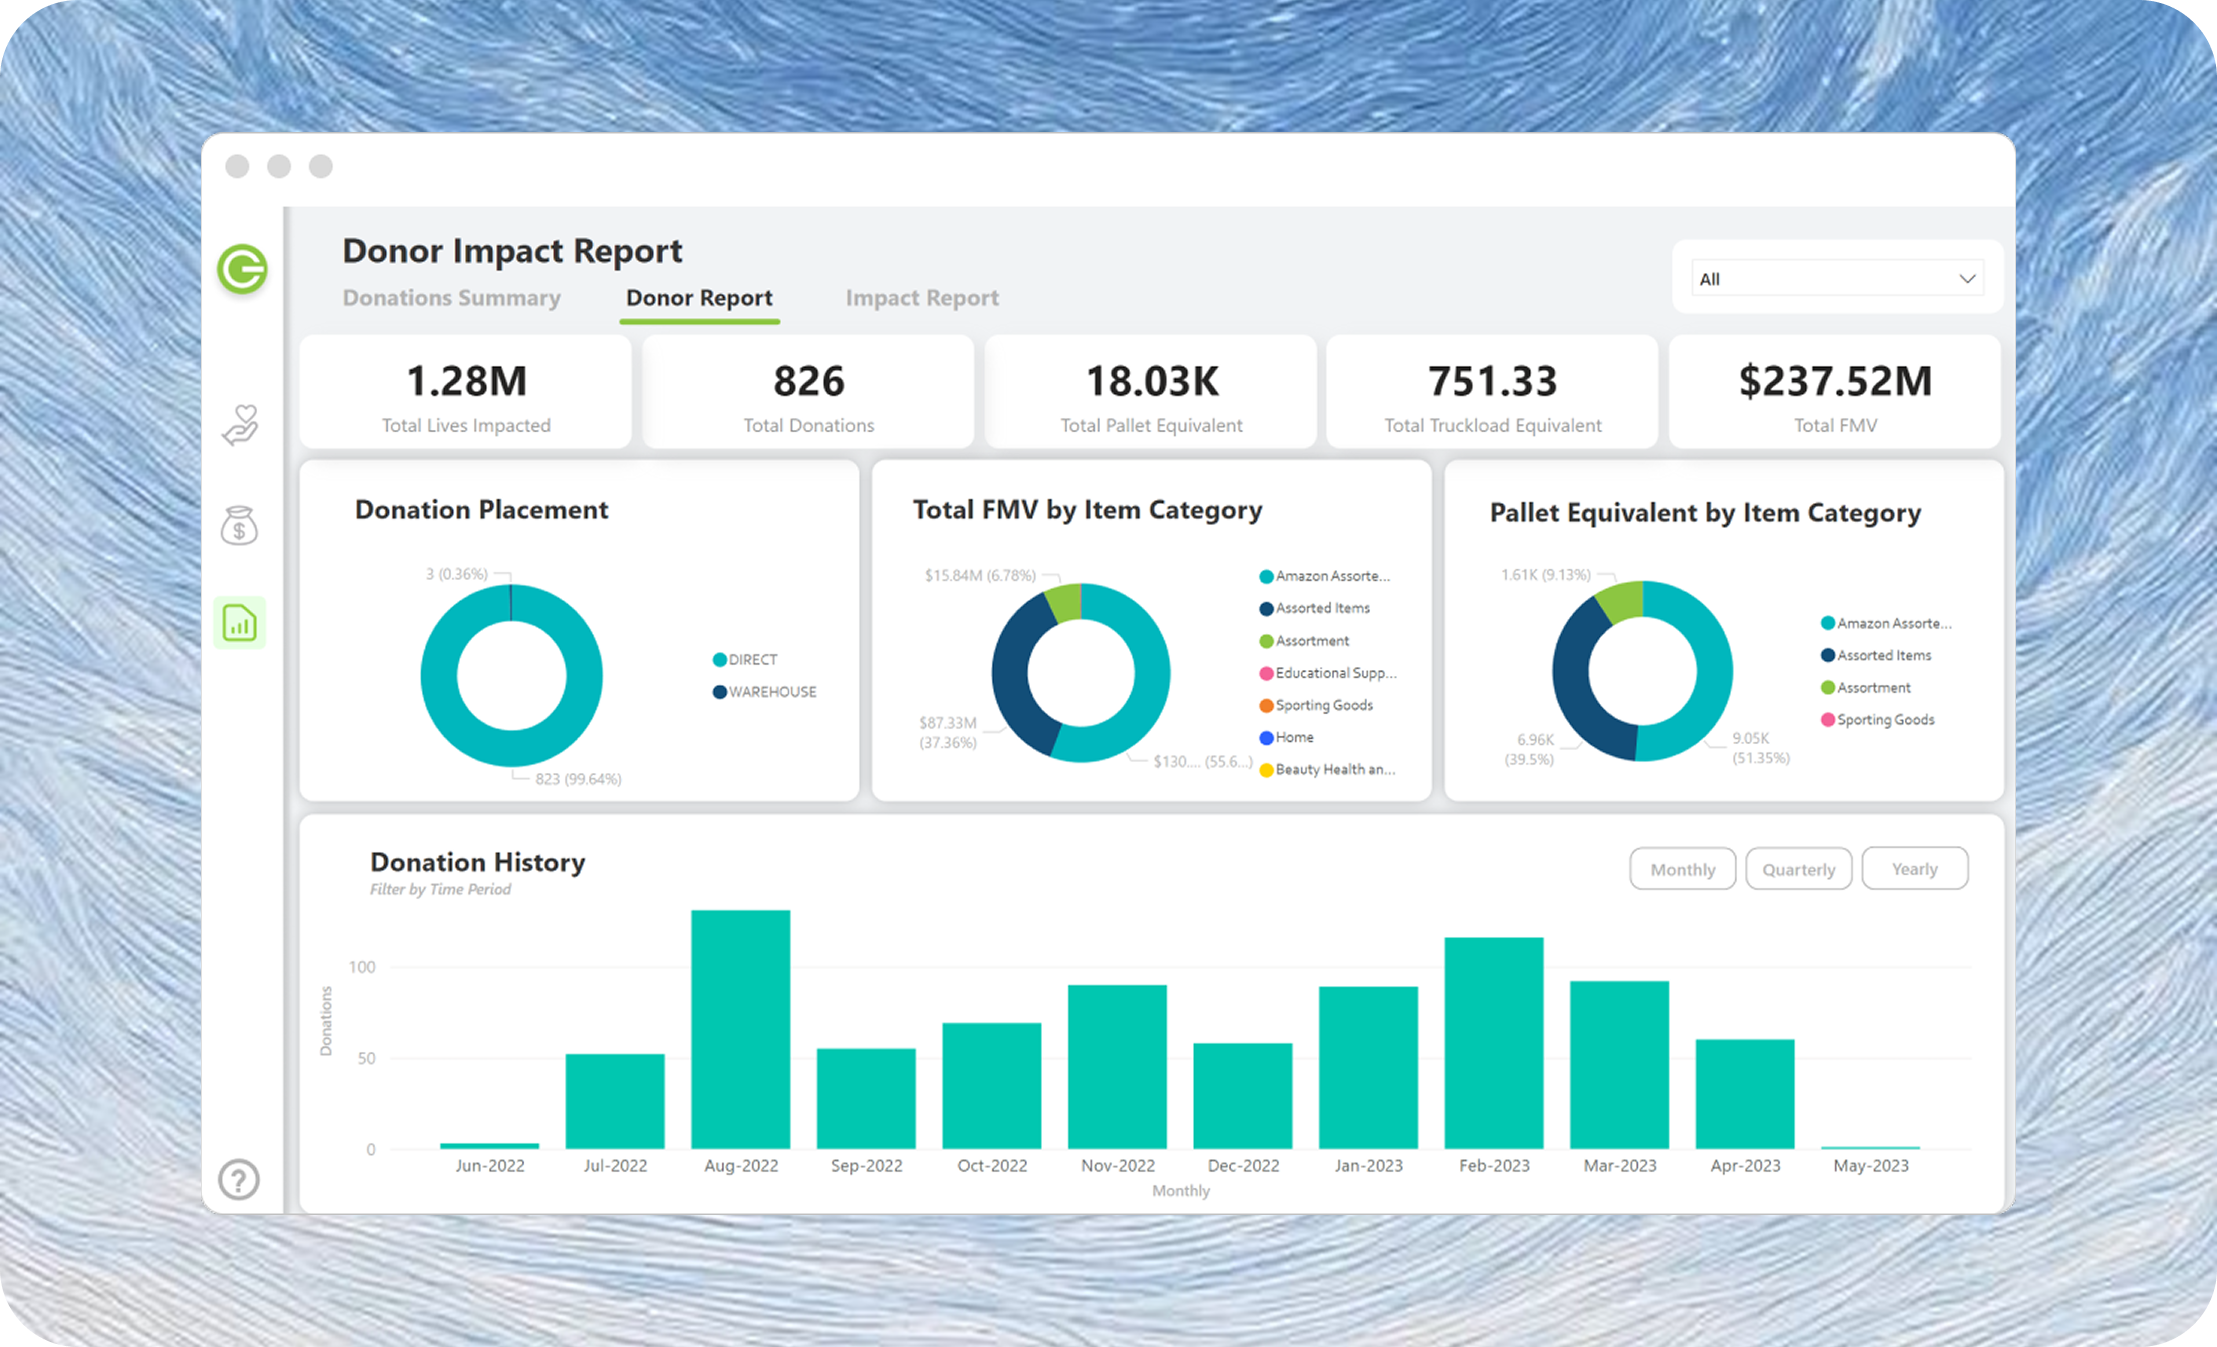Select the Donor Report tab
The width and height of the screenshot is (2217, 1347).
tap(699, 298)
